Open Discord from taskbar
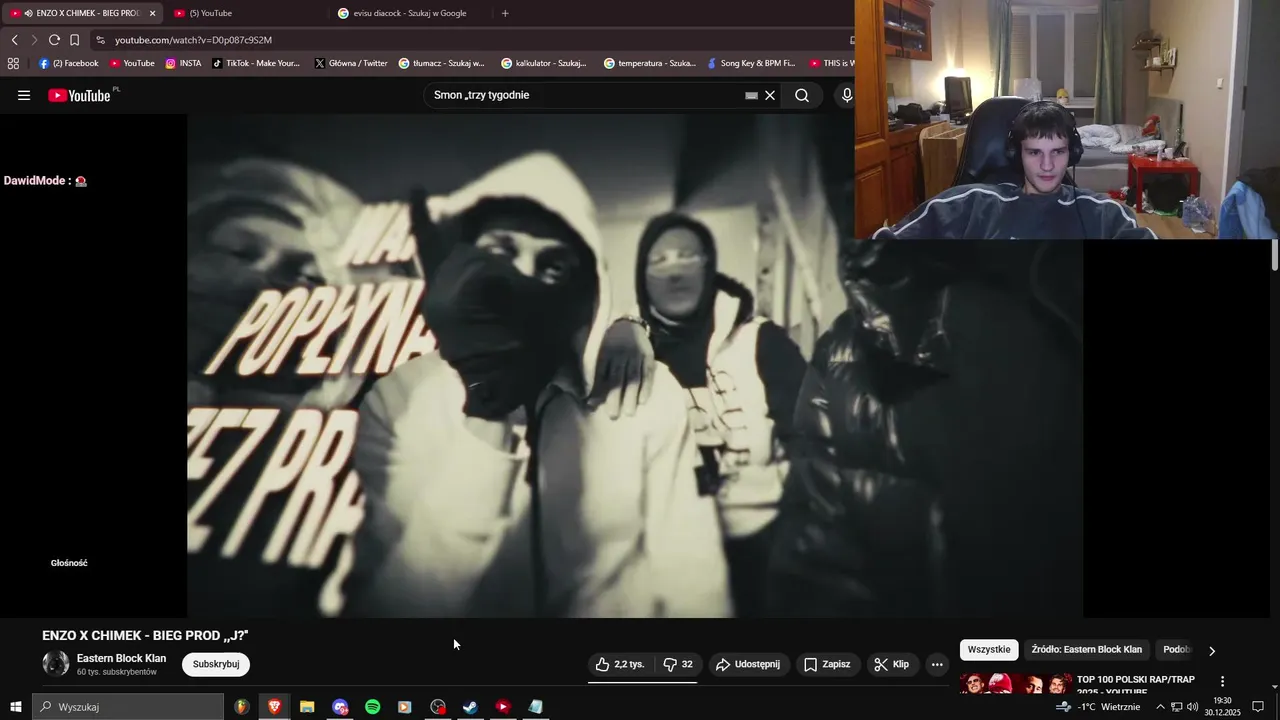 click(x=340, y=707)
